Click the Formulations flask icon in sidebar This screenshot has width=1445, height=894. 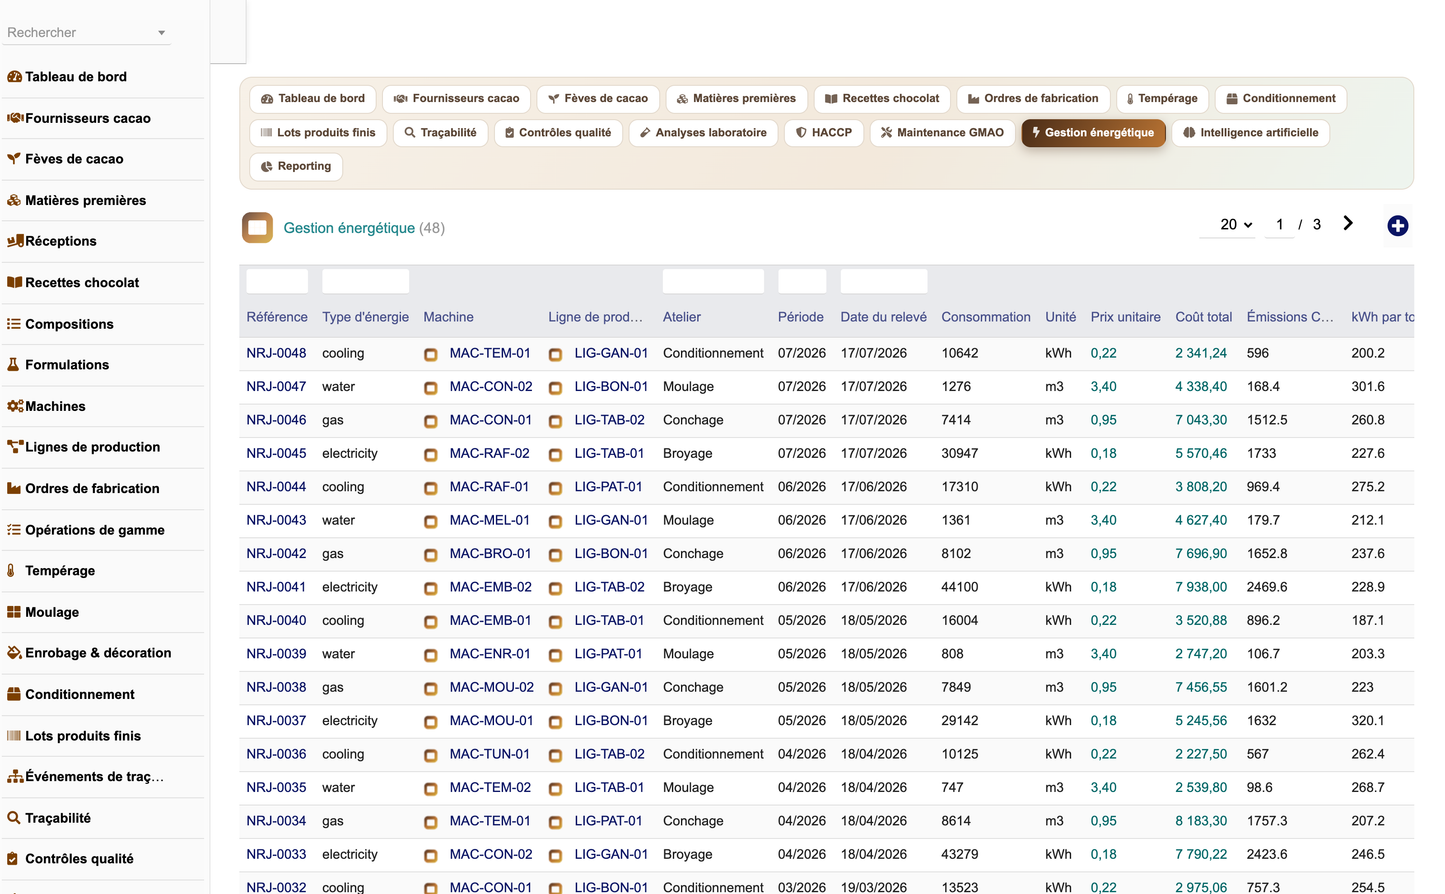[x=13, y=365]
